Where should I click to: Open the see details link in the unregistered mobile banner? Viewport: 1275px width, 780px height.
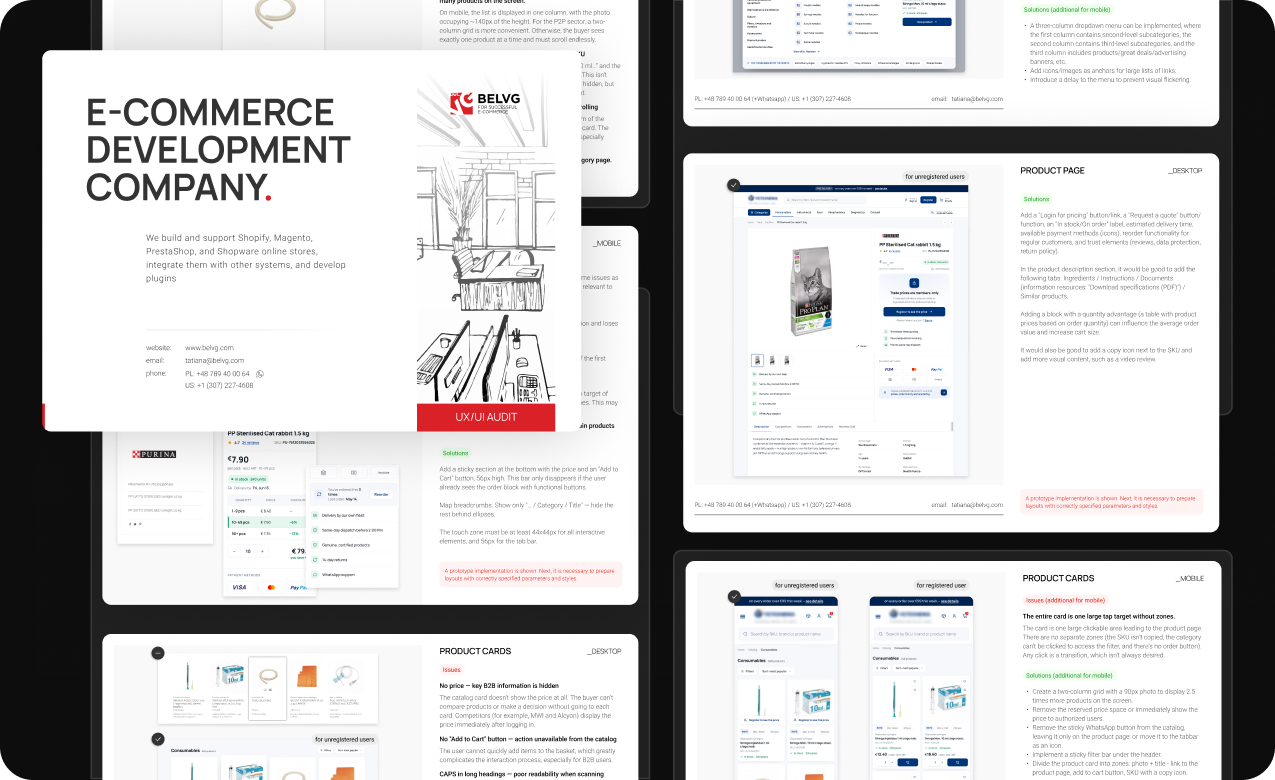814,601
